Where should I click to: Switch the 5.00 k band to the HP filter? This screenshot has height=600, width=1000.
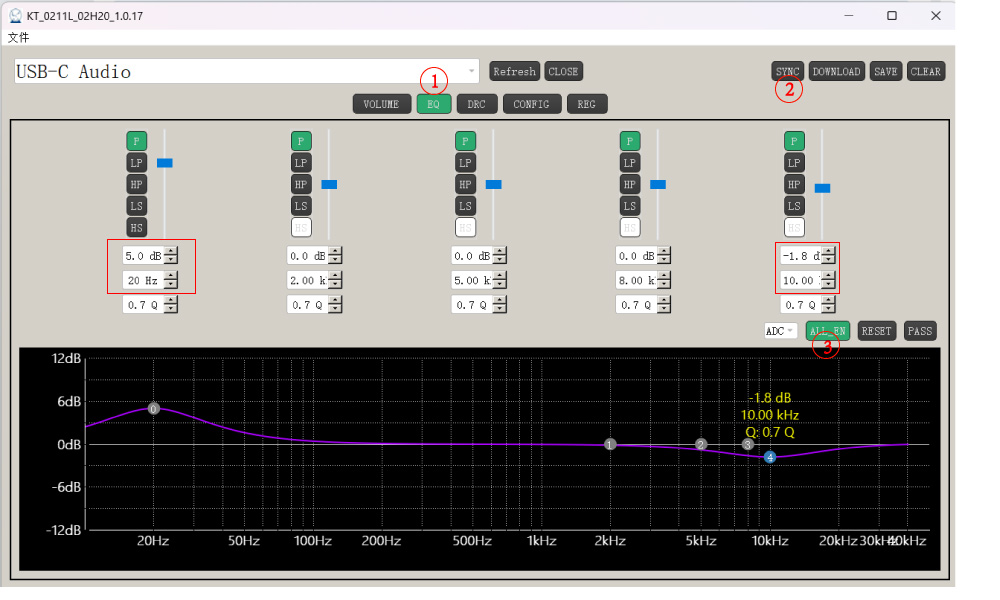point(465,185)
